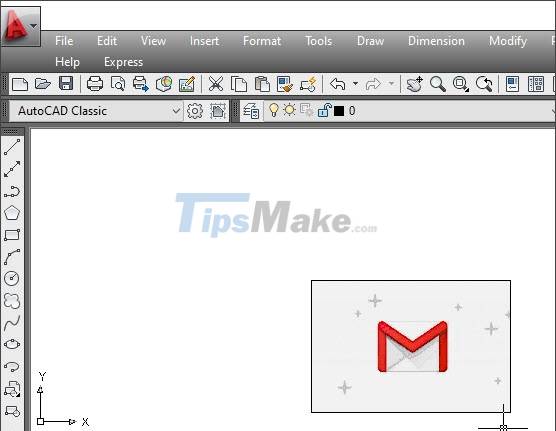
Task: Select the Rectangle tool
Action: click(12, 235)
